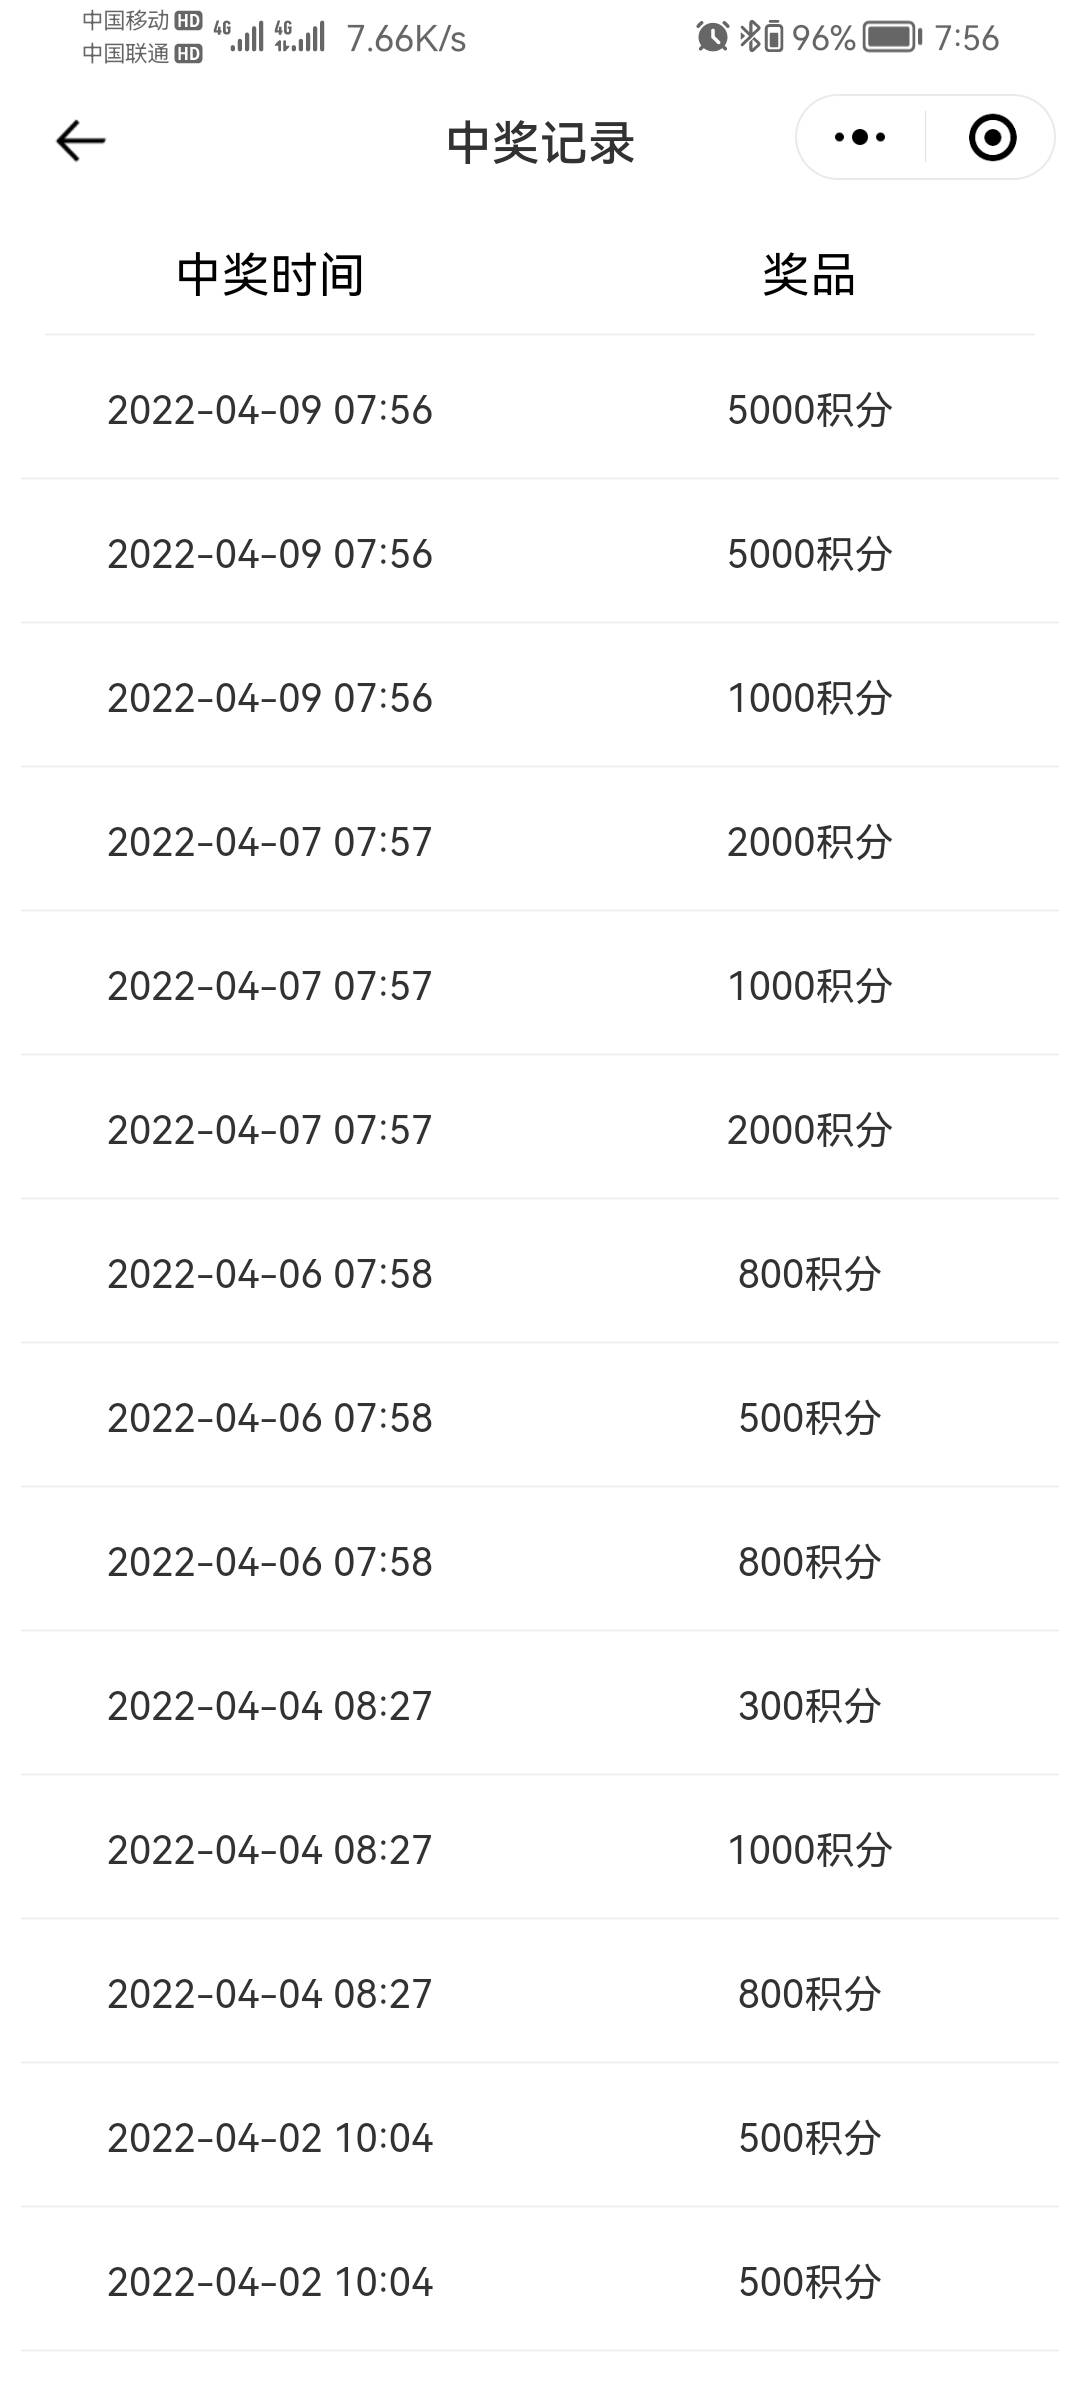
Task: Tap the alarm clock status icon
Action: [x=712, y=37]
